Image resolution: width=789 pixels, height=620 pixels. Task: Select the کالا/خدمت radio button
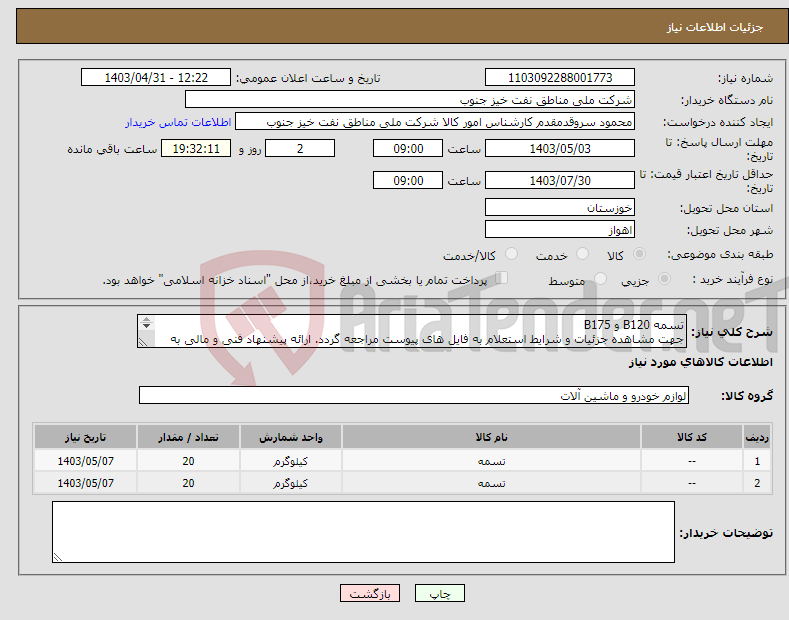(511, 254)
